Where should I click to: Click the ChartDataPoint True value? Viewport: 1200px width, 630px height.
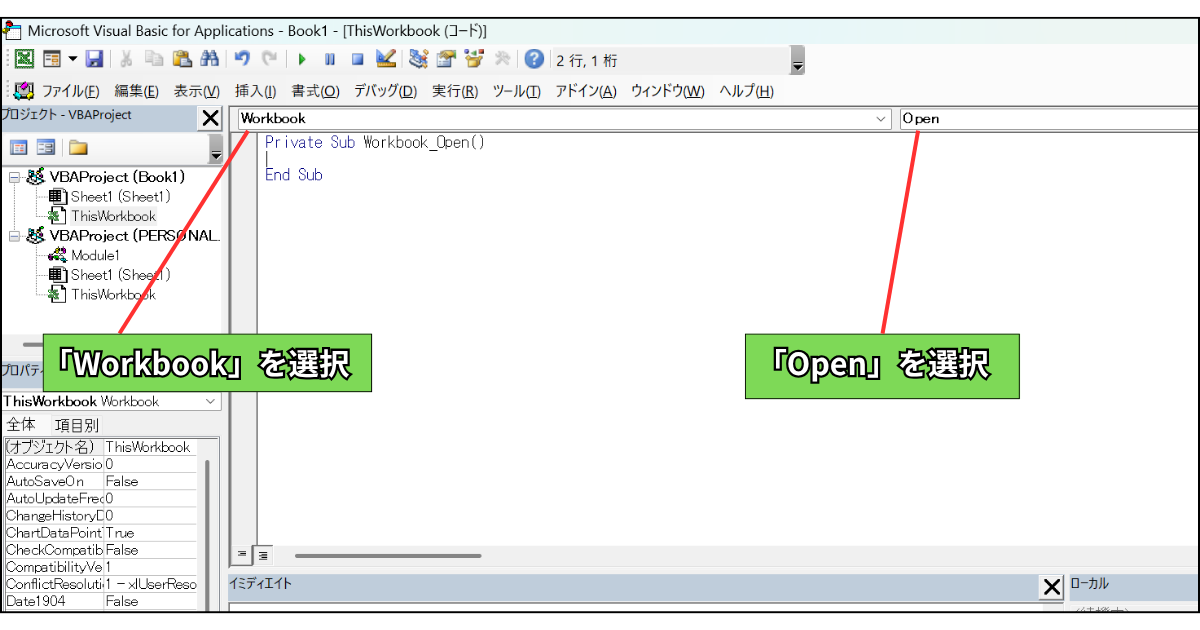[x=150, y=533]
